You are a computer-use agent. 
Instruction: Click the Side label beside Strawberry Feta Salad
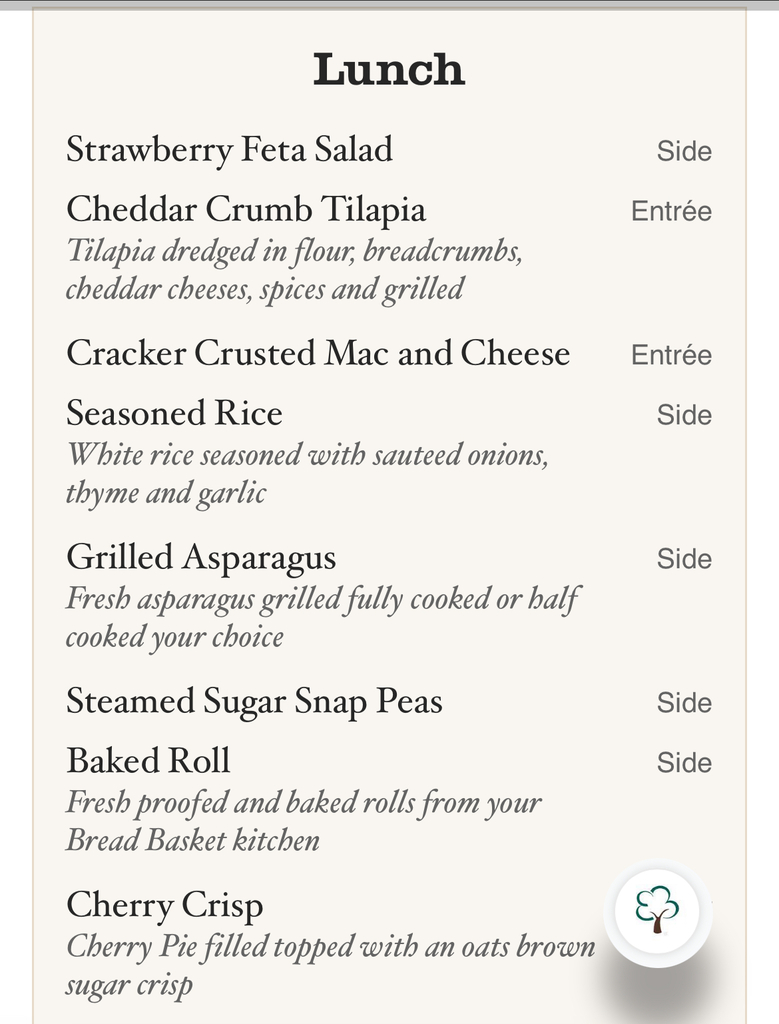(684, 151)
